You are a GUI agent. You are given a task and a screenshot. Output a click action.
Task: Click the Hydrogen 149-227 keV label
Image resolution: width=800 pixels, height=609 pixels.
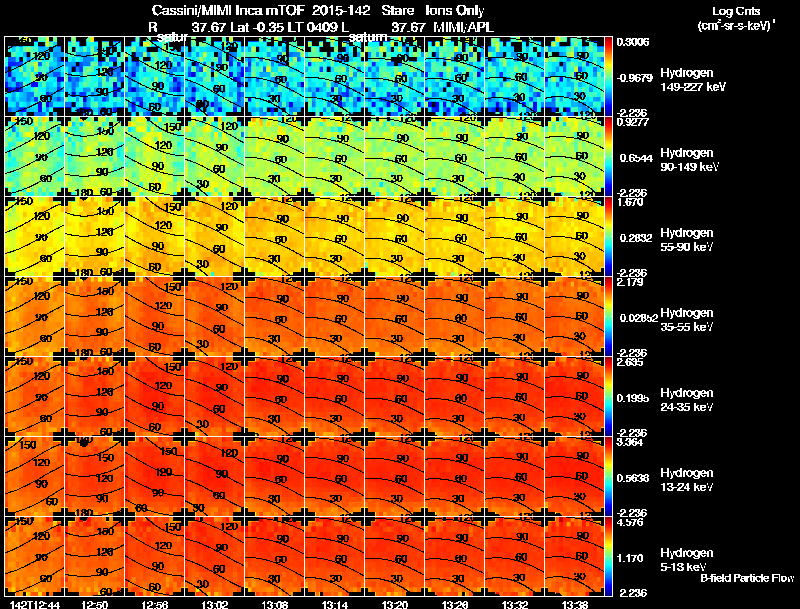click(693, 80)
